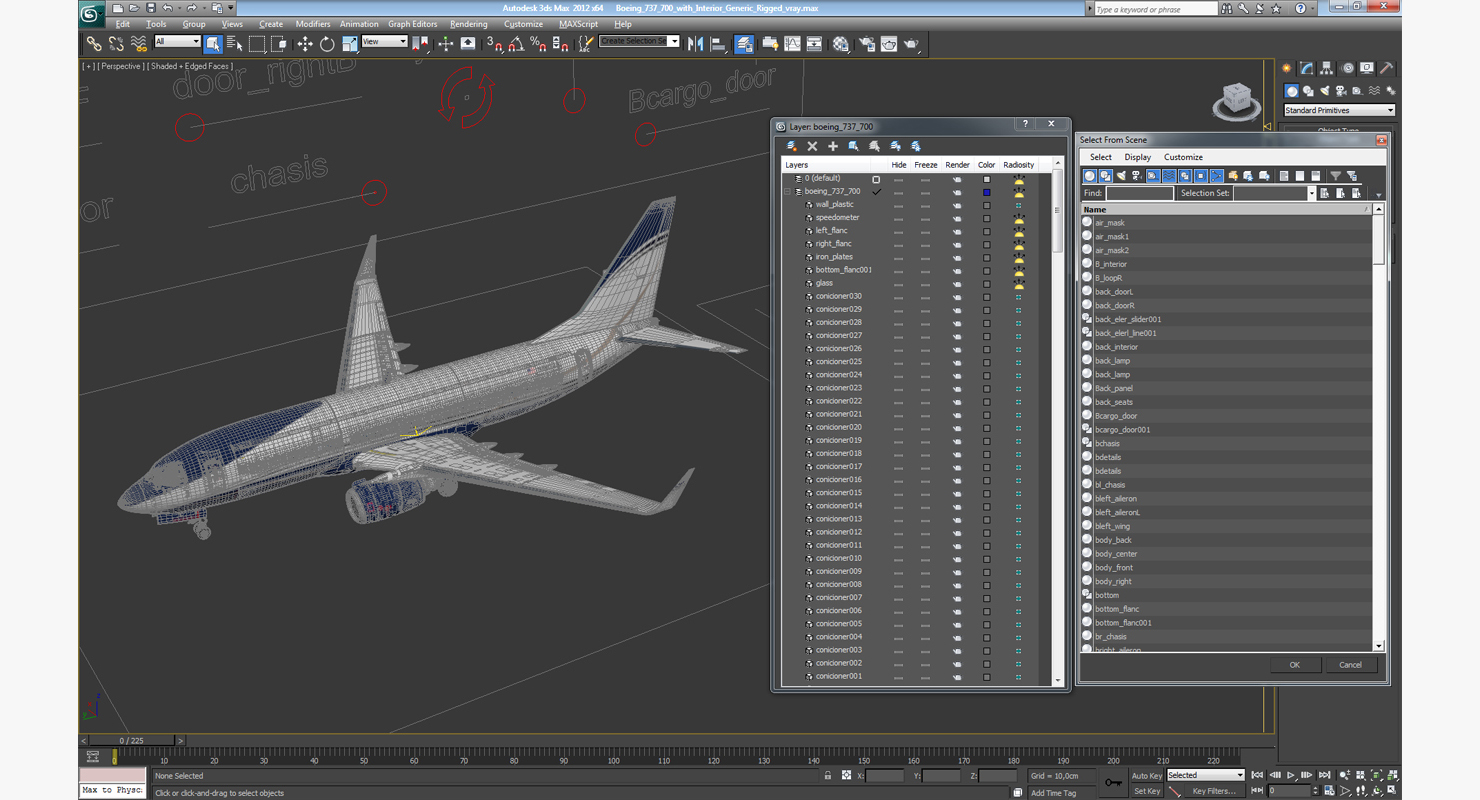Click Select All icon in Select From Scene
The width and height of the screenshot is (1480, 800).
pyautogui.click(x=1284, y=176)
